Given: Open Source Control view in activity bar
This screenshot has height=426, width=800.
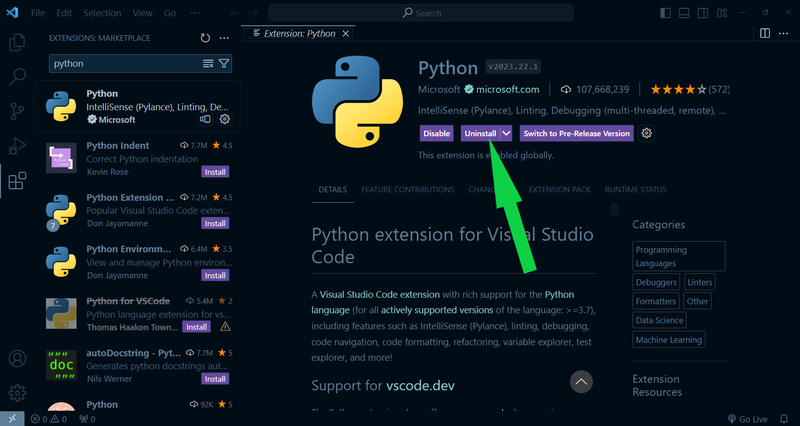Looking at the screenshot, I should tap(17, 111).
